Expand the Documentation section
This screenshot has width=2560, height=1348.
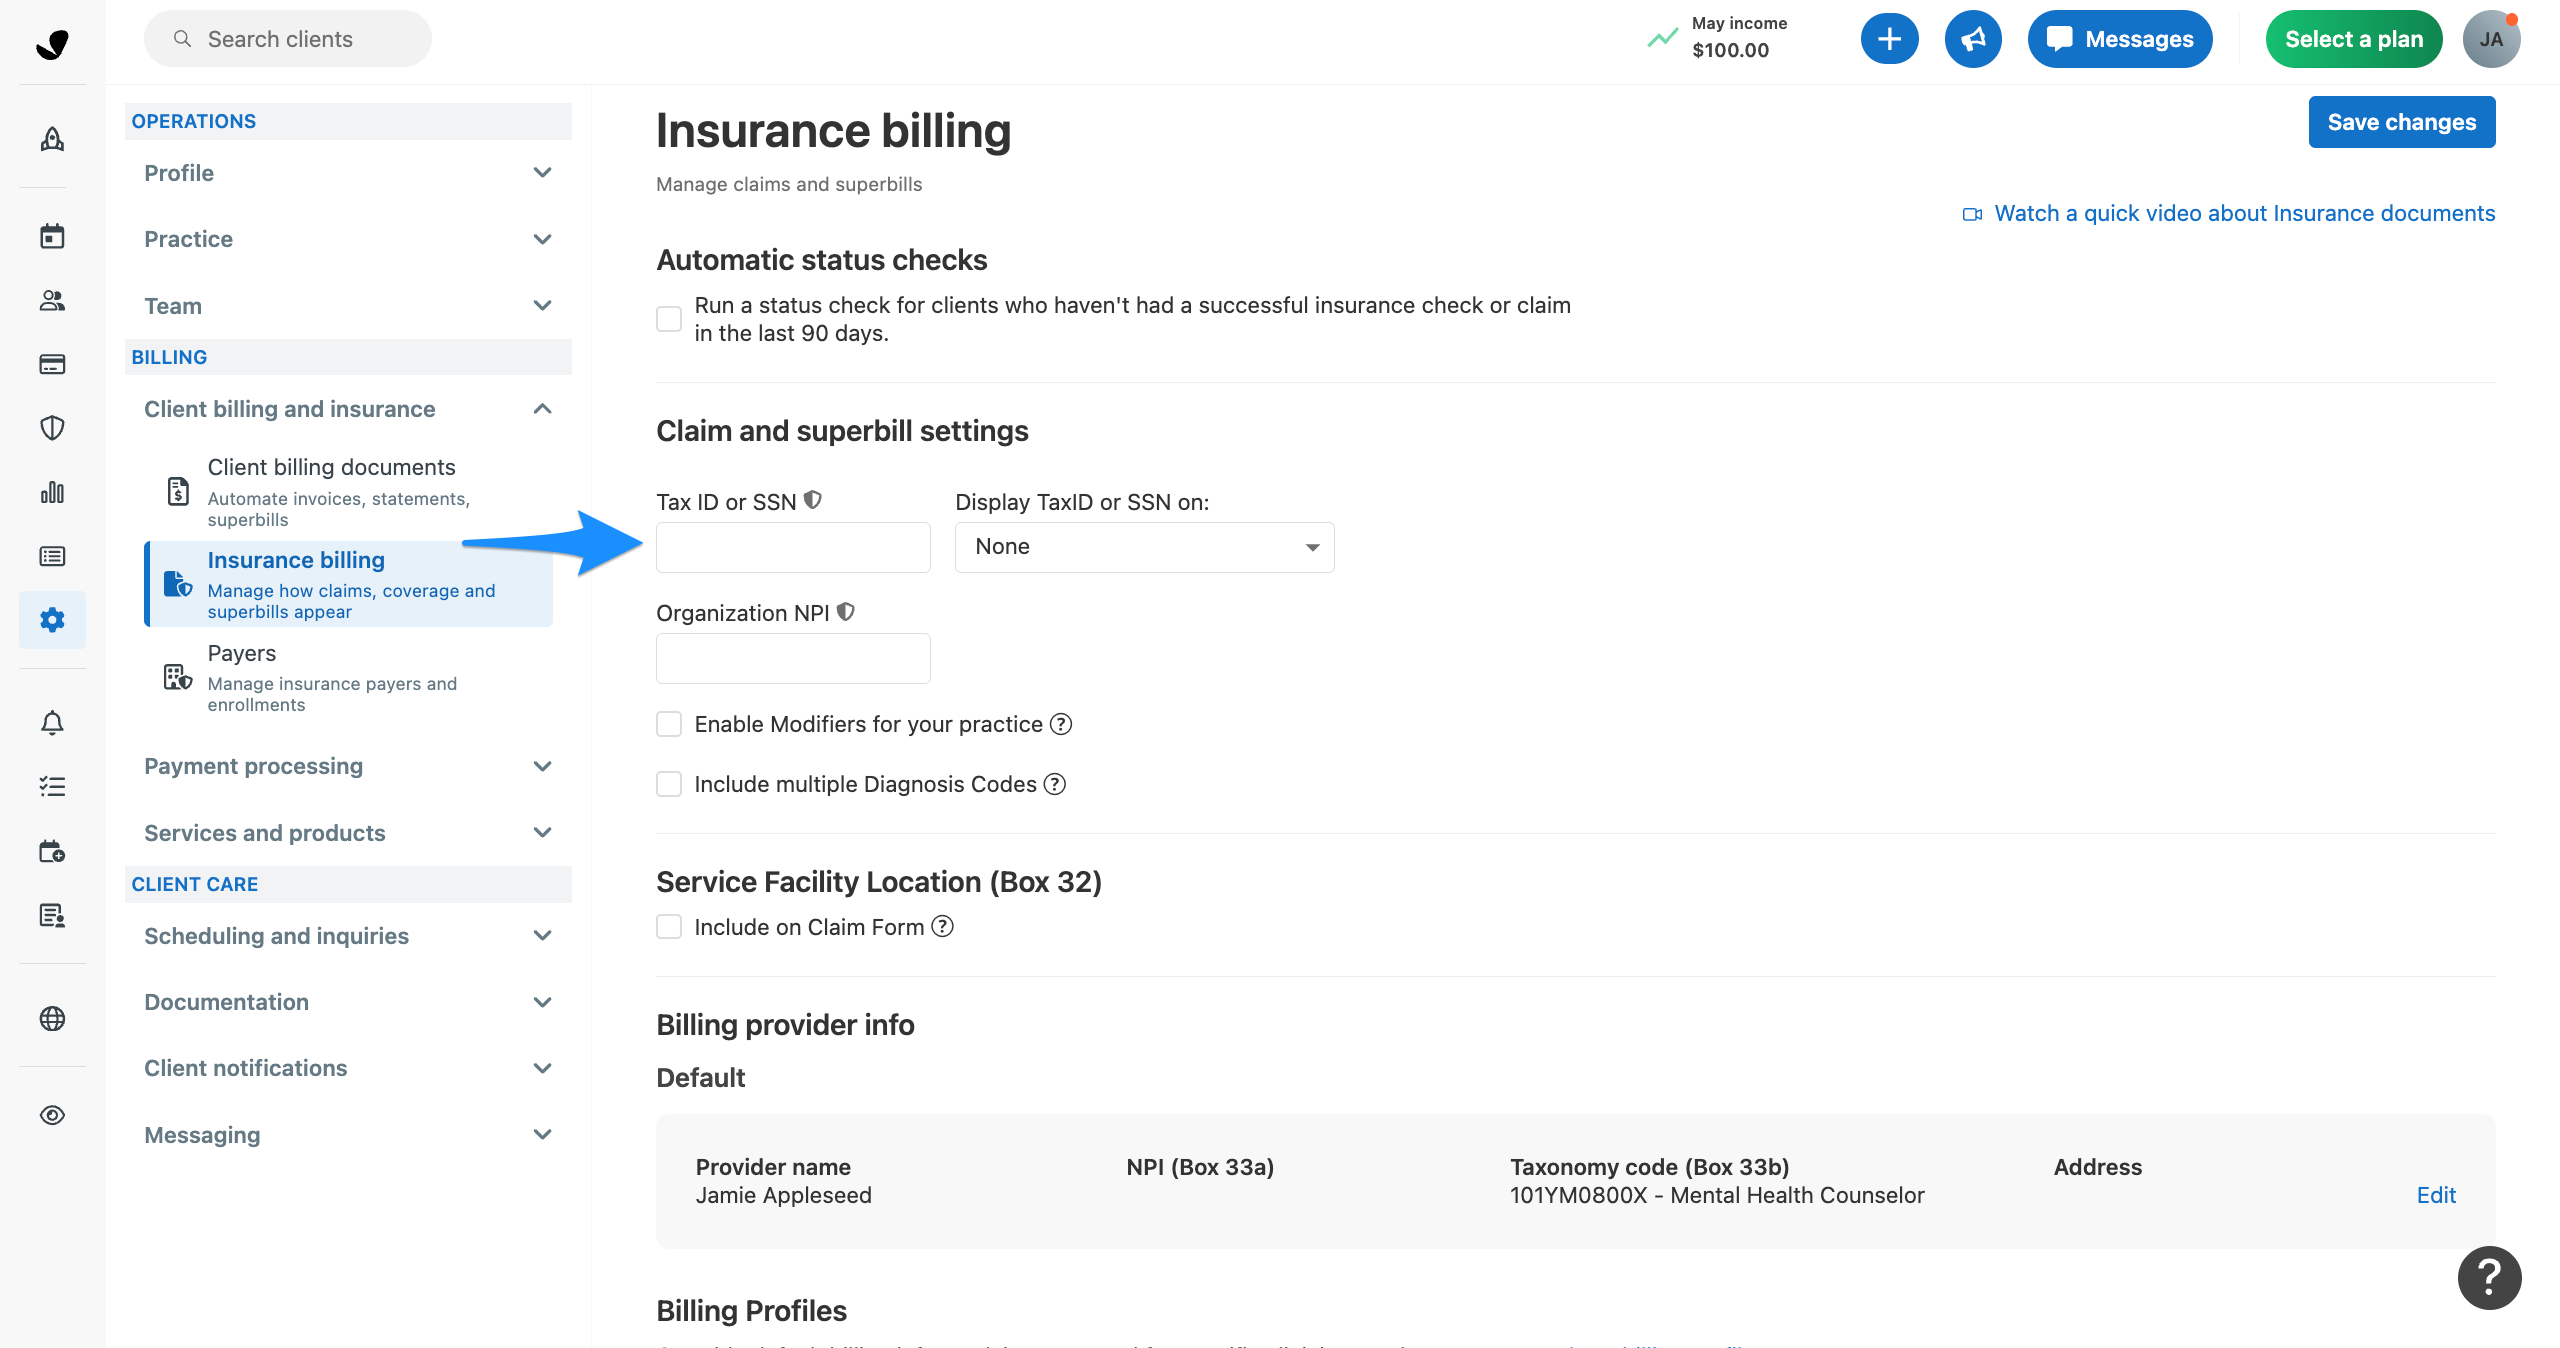tap(348, 1002)
